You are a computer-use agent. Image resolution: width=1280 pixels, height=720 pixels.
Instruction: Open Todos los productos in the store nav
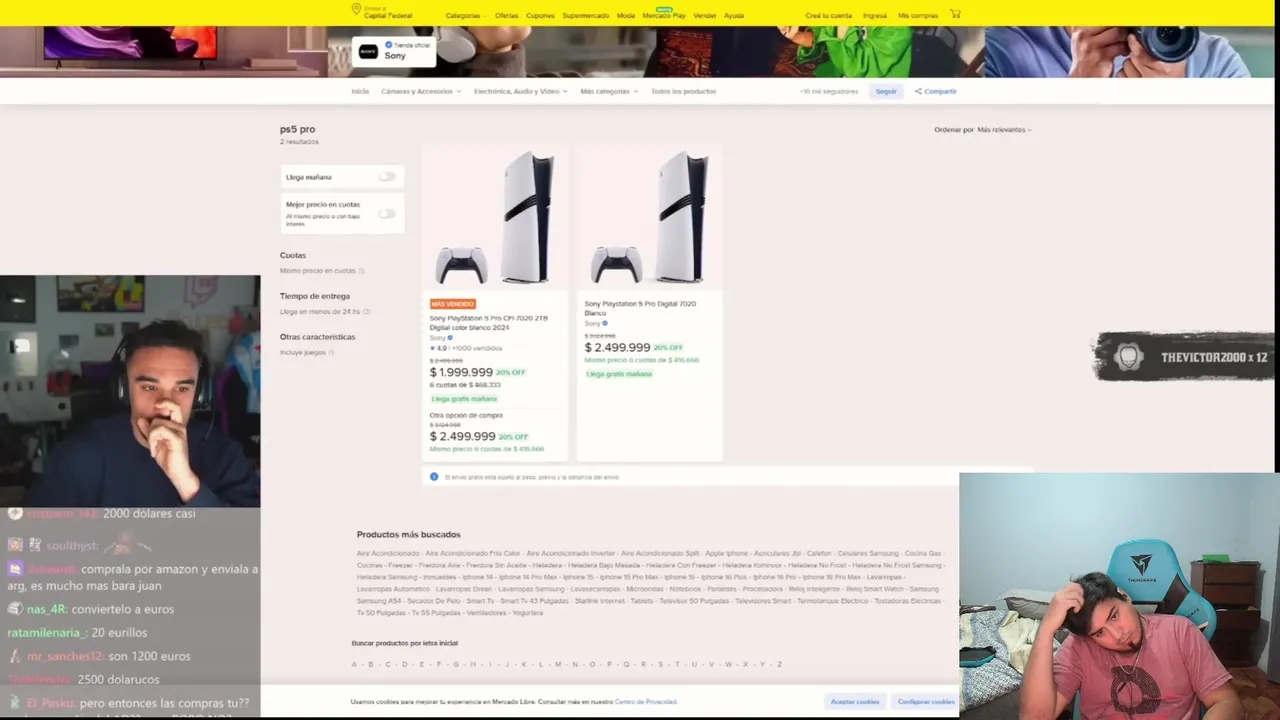[684, 91]
